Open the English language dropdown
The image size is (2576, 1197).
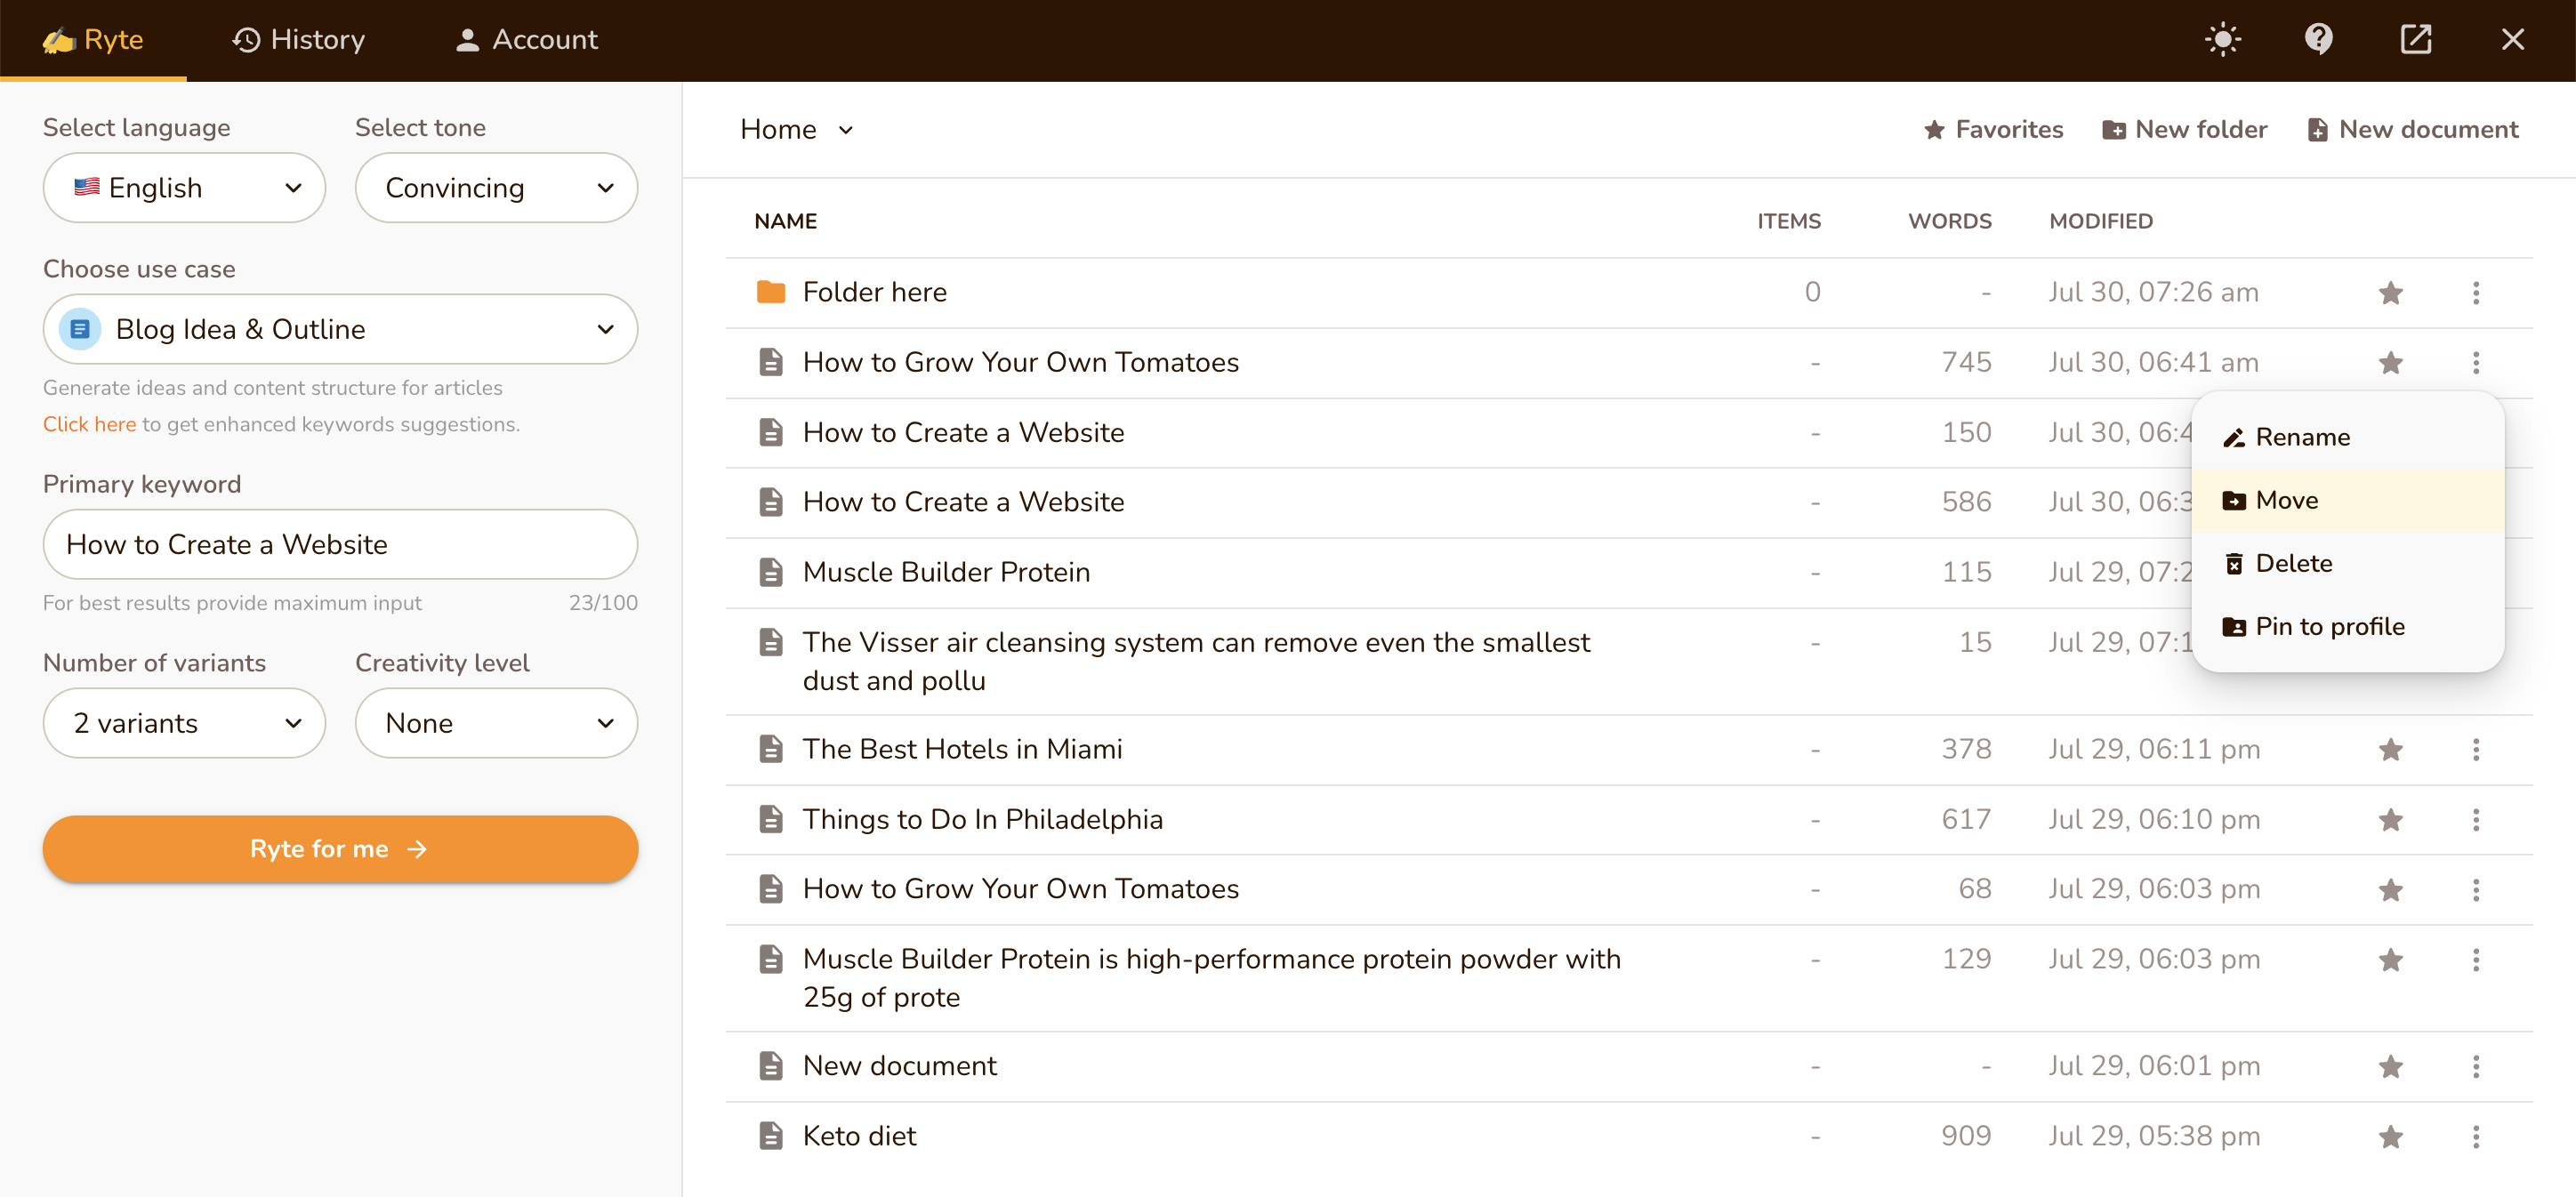tap(184, 188)
